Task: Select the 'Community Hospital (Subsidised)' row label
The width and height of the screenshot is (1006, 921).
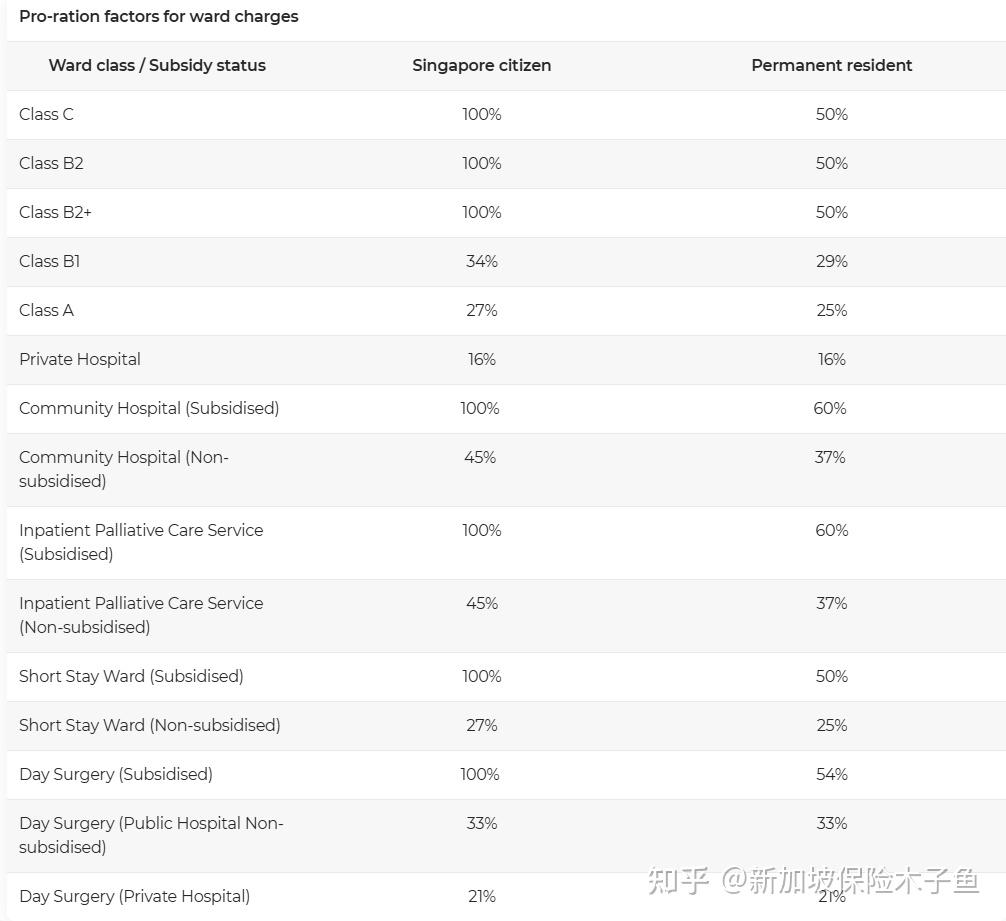Action: 149,408
